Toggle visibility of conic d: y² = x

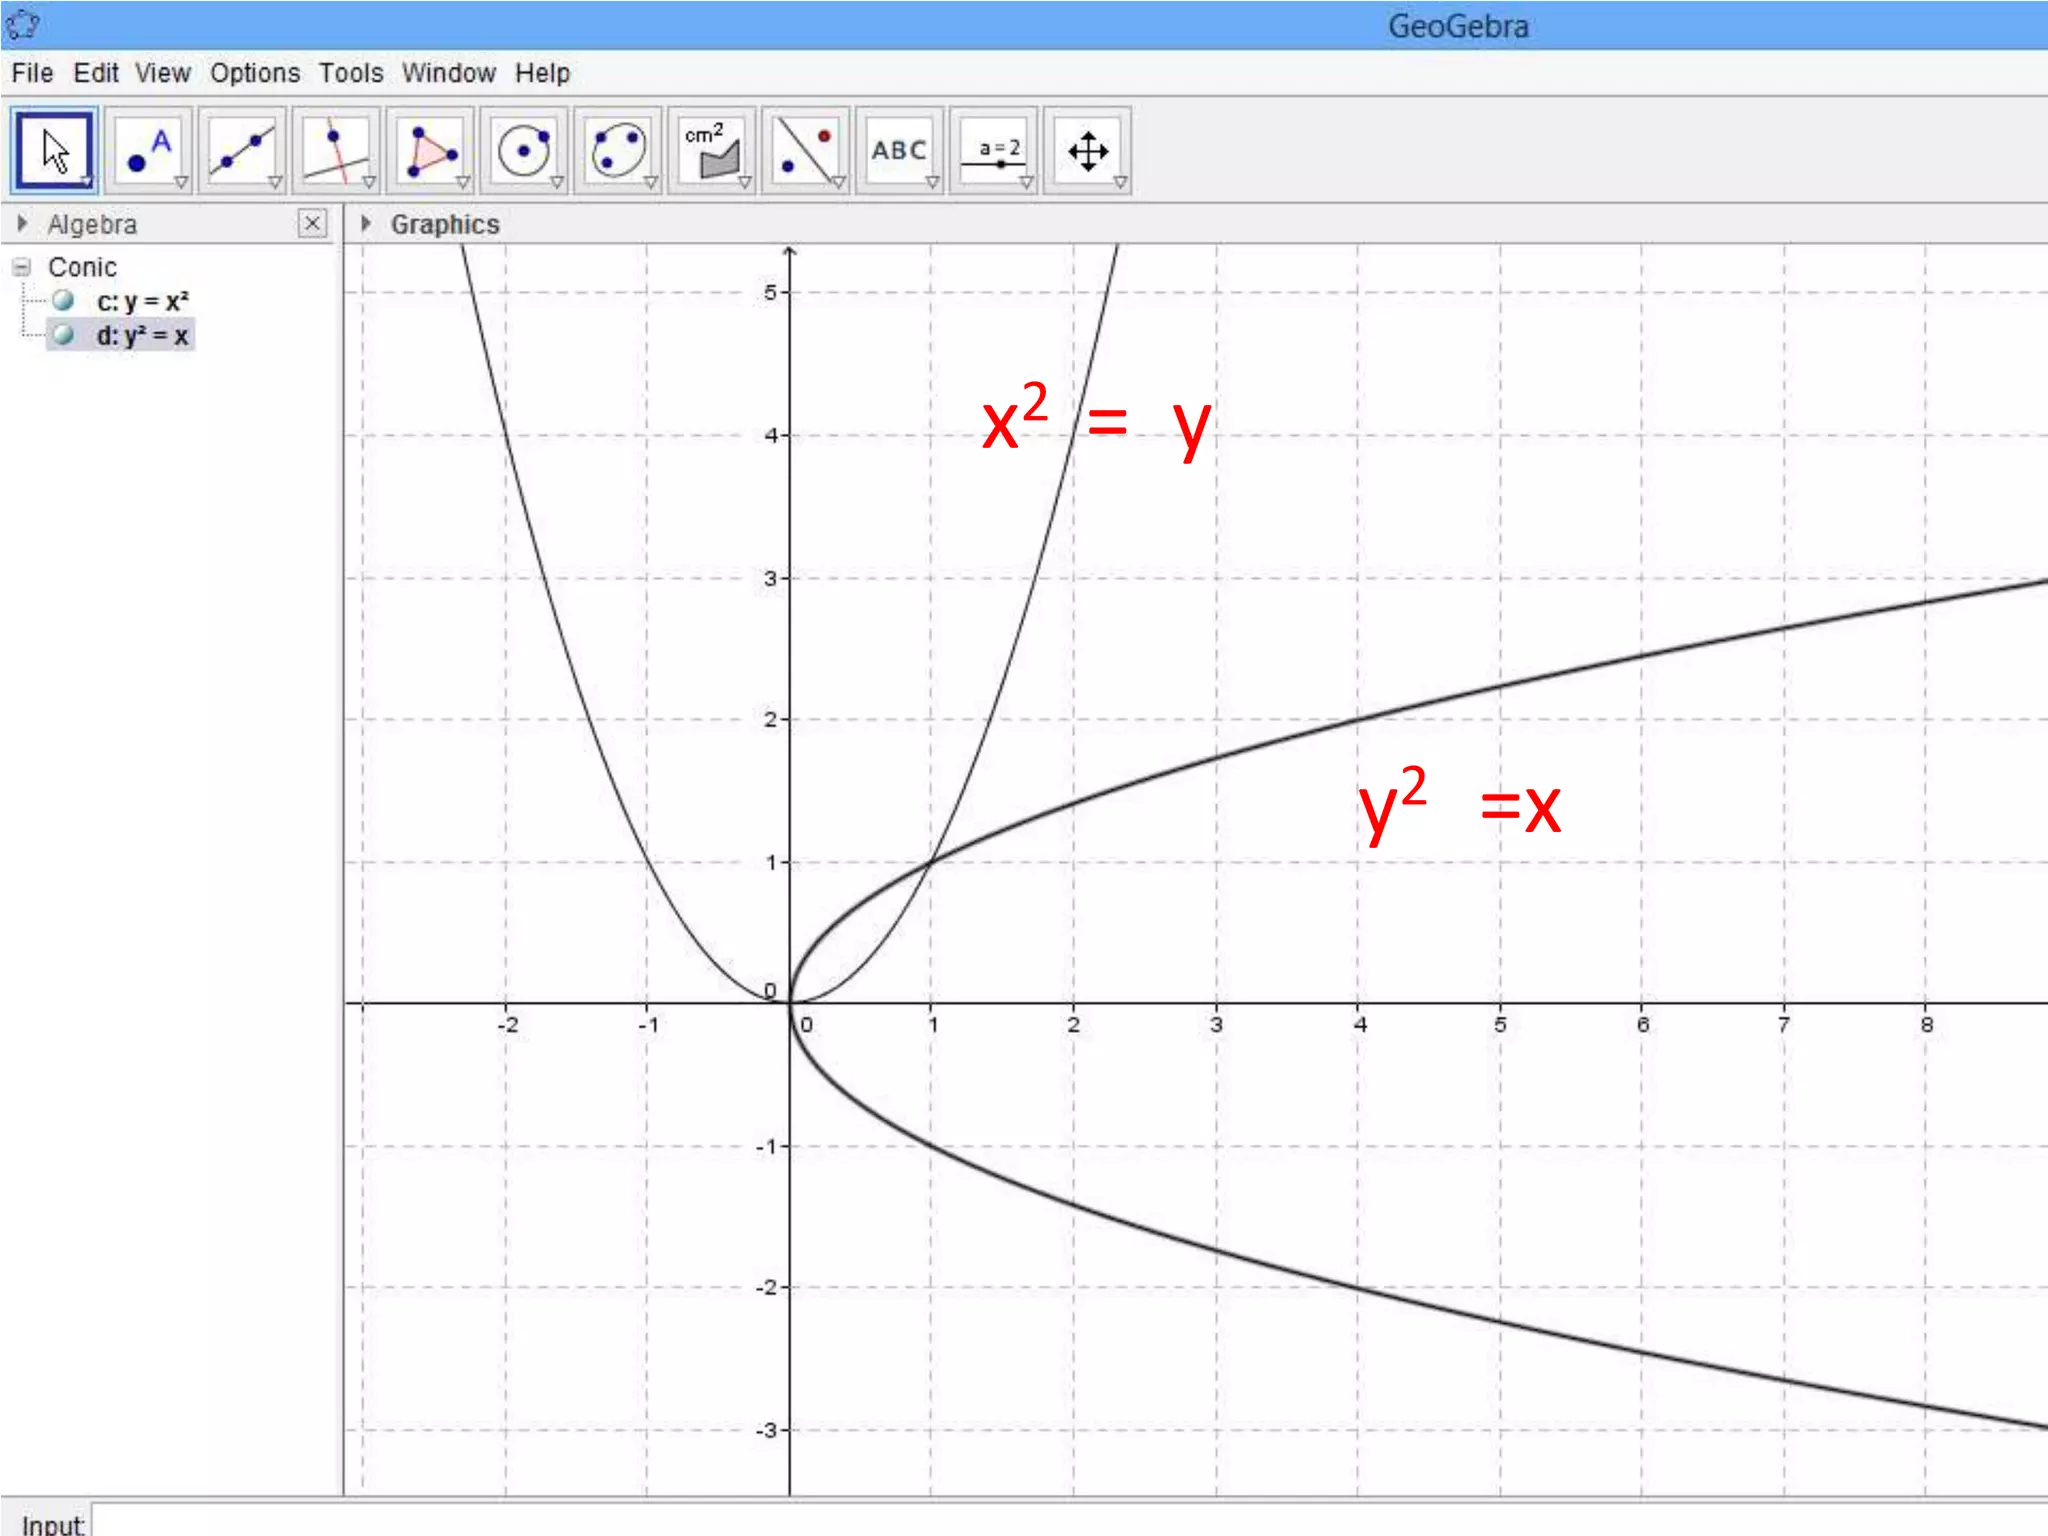(x=64, y=335)
